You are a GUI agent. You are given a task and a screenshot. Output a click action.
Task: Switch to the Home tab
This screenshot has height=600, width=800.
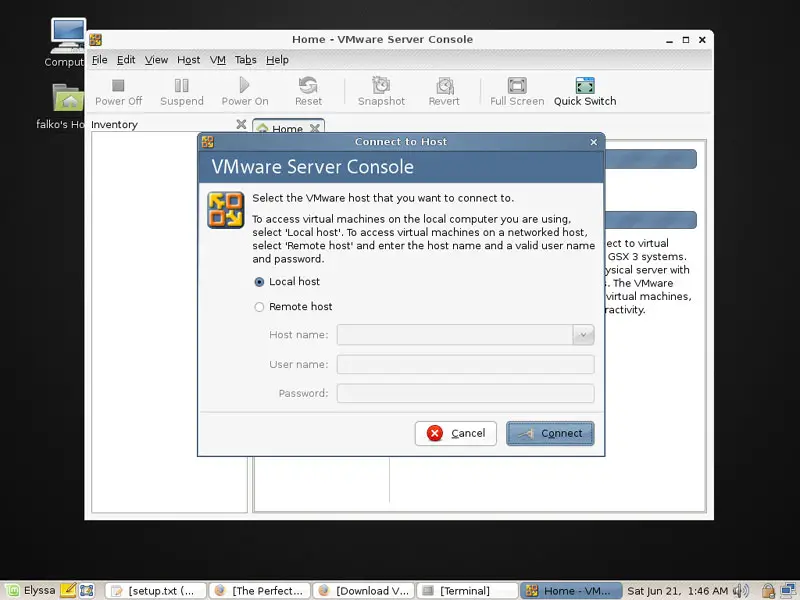coord(287,128)
